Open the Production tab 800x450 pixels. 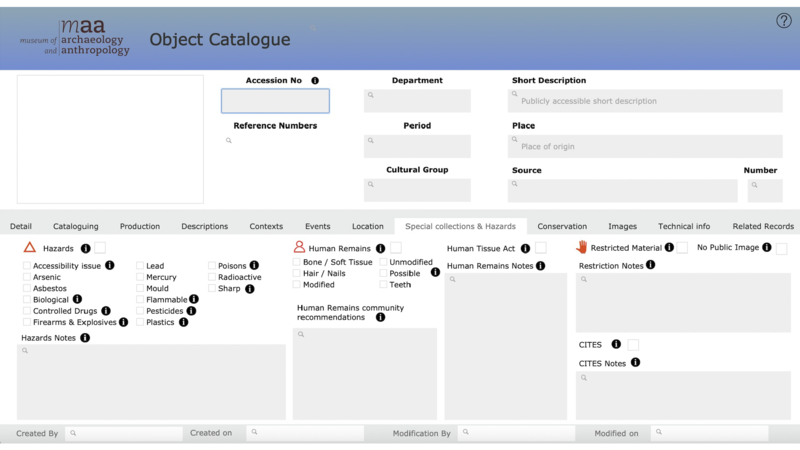click(140, 226)
